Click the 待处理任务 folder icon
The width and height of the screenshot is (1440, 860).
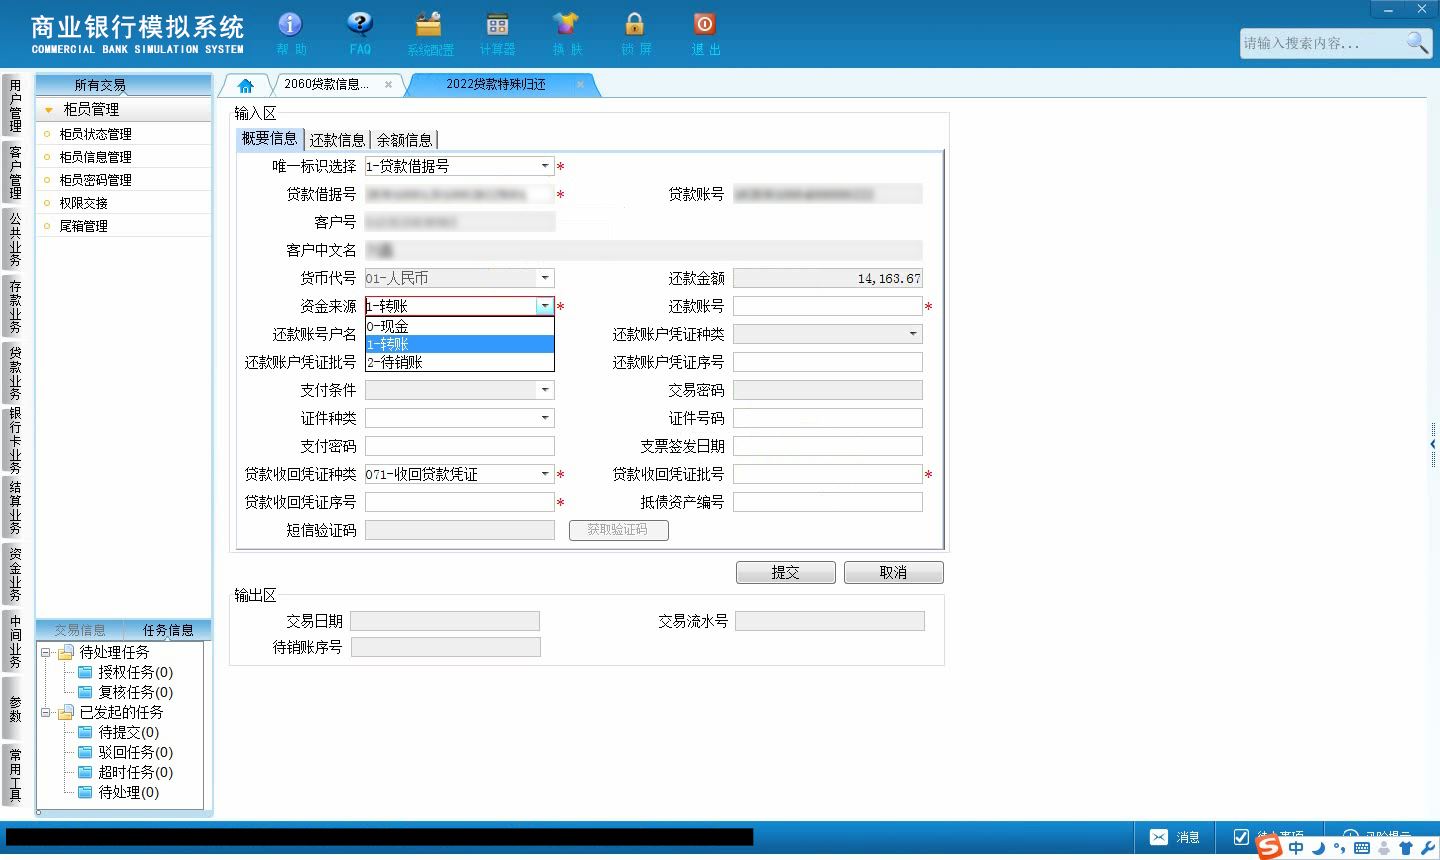(x=66, y=652)
